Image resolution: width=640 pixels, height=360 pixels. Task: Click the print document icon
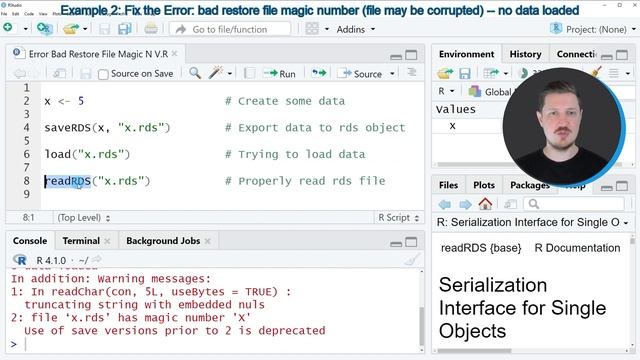pyautogui.click(x=151, y=29)
